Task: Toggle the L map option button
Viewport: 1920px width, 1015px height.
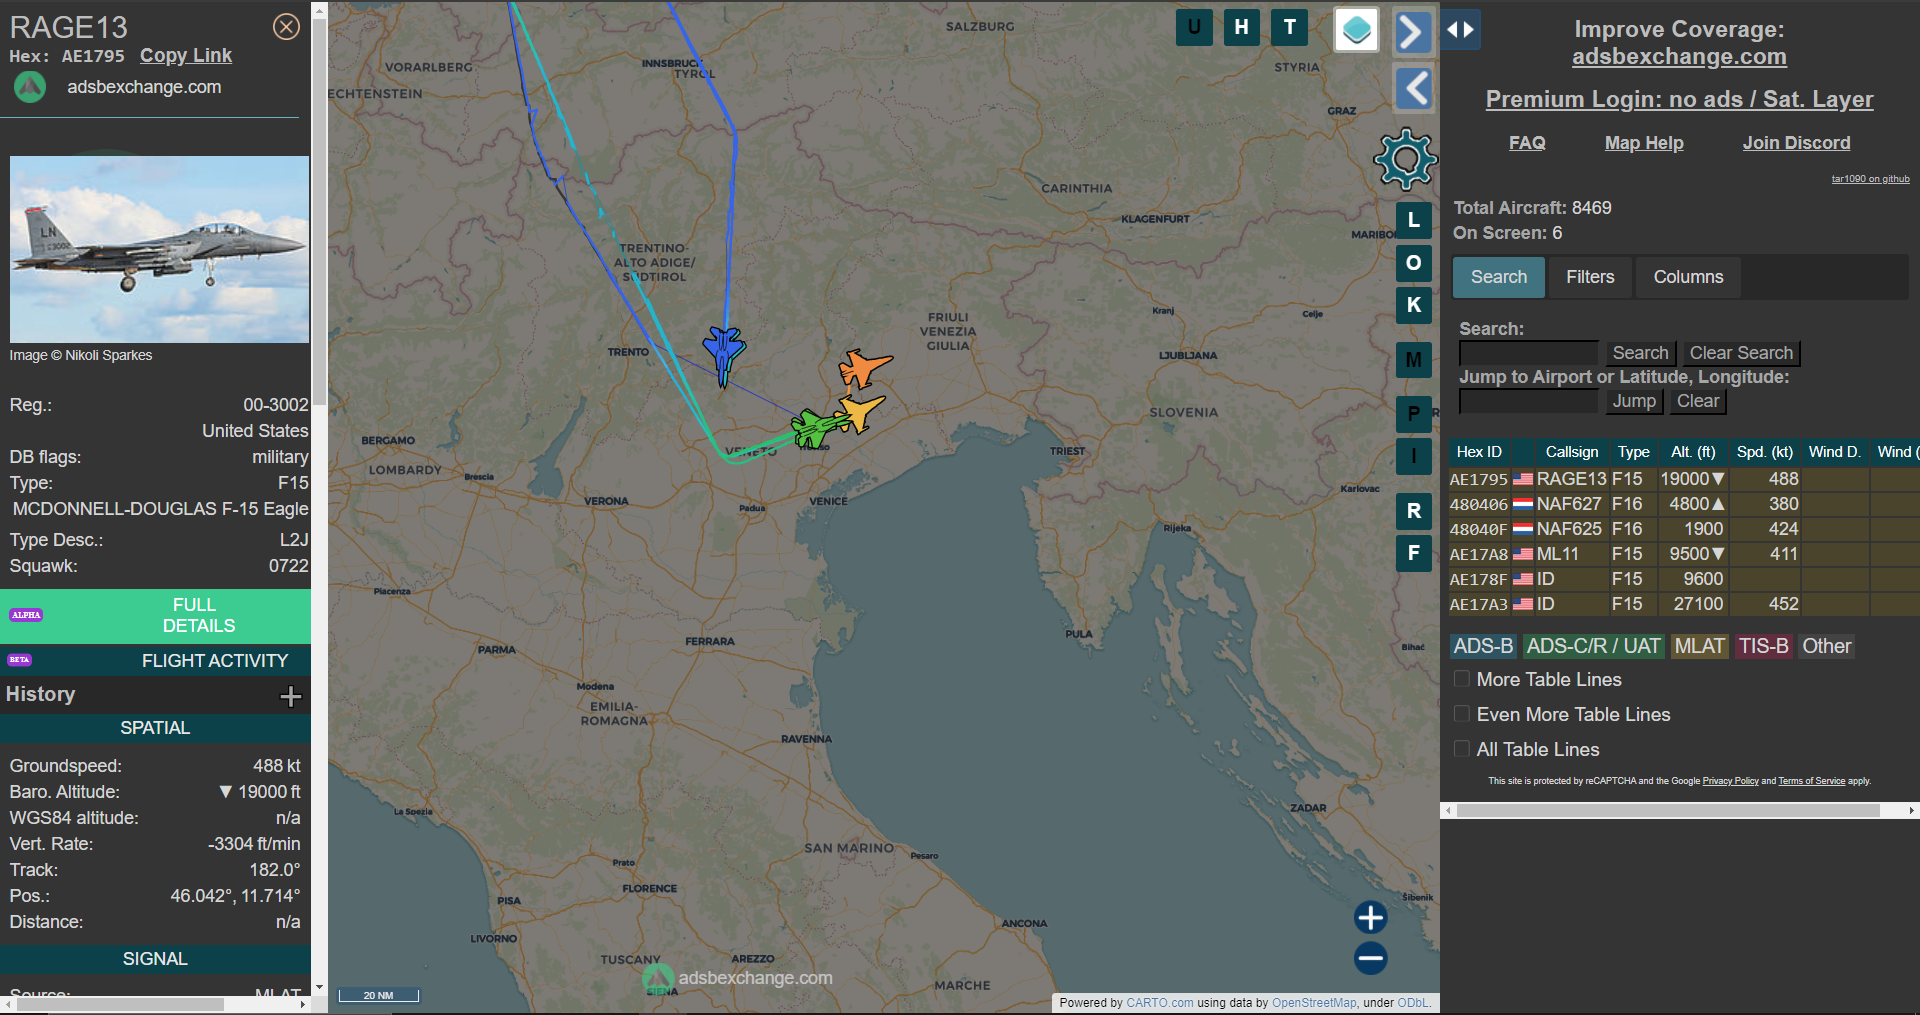Action: (x=1414, y=220)
